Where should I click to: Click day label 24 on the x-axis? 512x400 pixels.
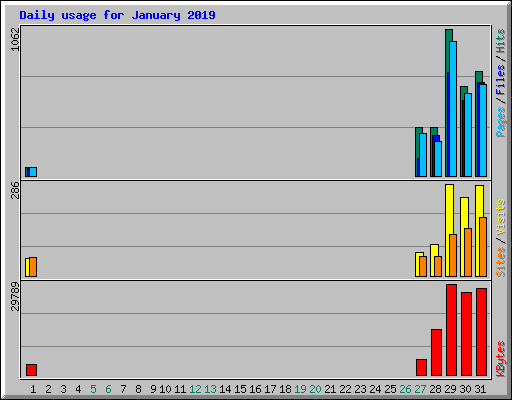coord(375,389)
